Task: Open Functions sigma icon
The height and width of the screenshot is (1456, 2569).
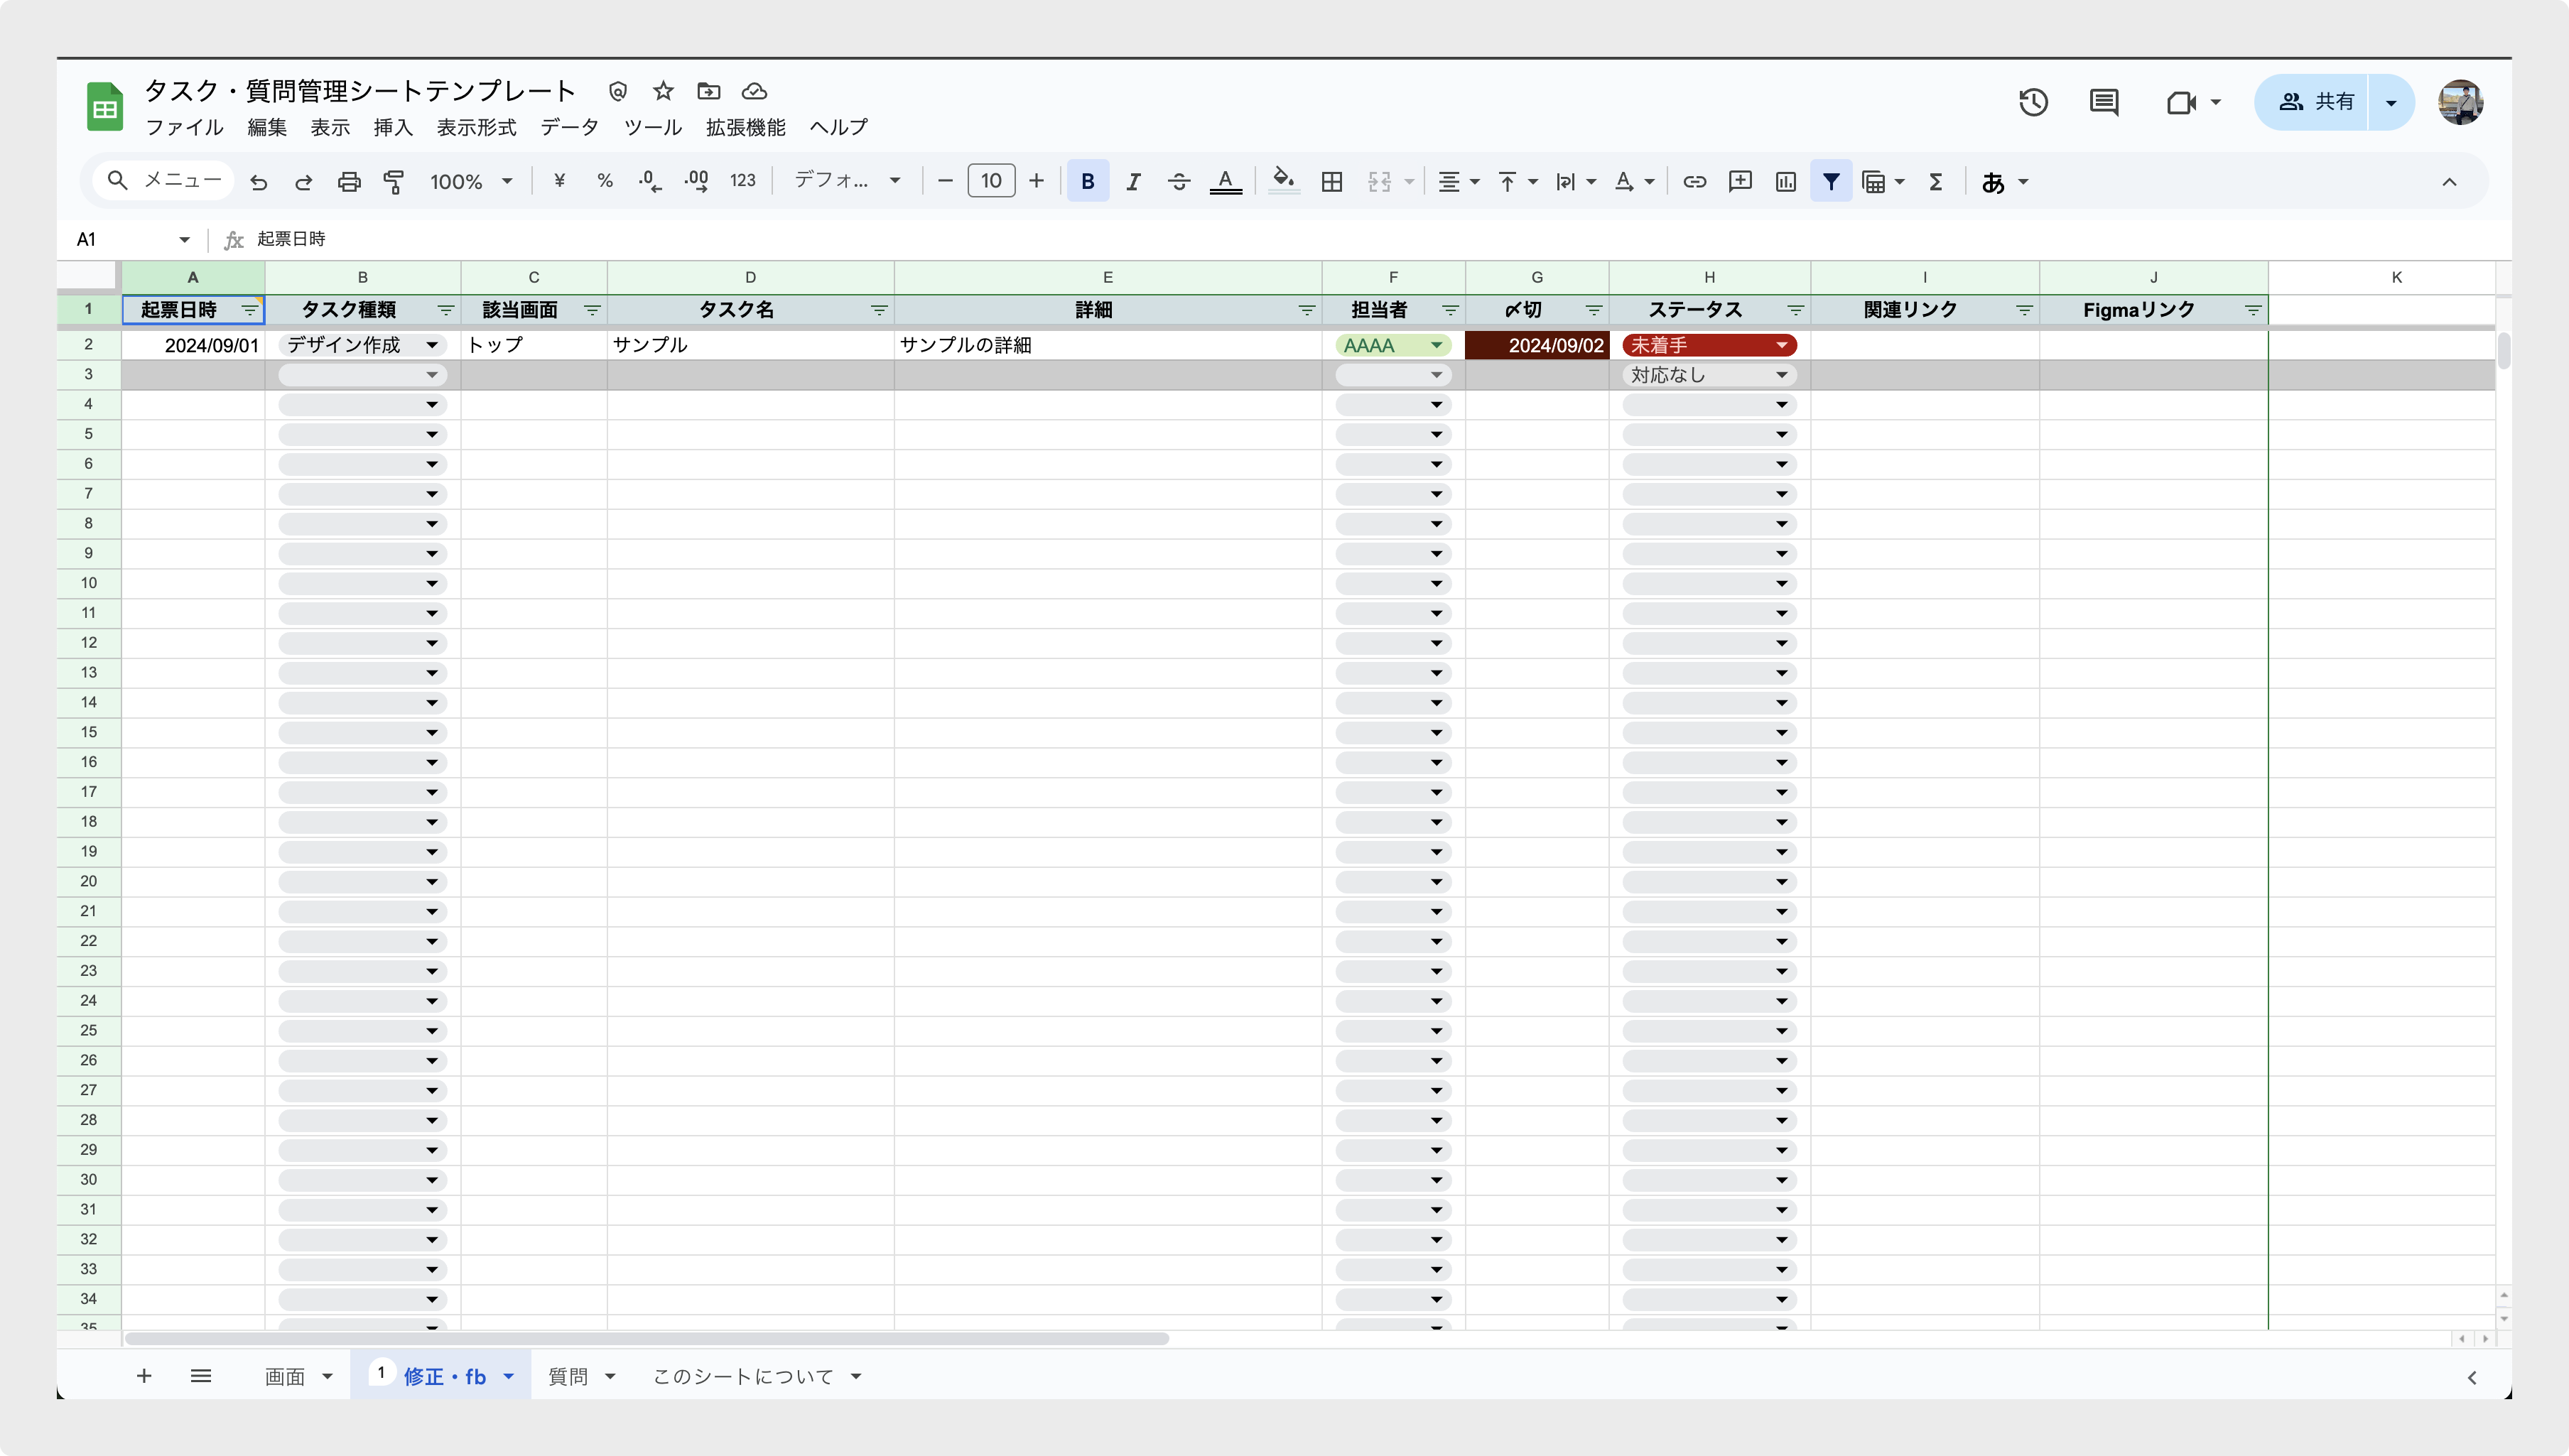Action: (1936, 182)
